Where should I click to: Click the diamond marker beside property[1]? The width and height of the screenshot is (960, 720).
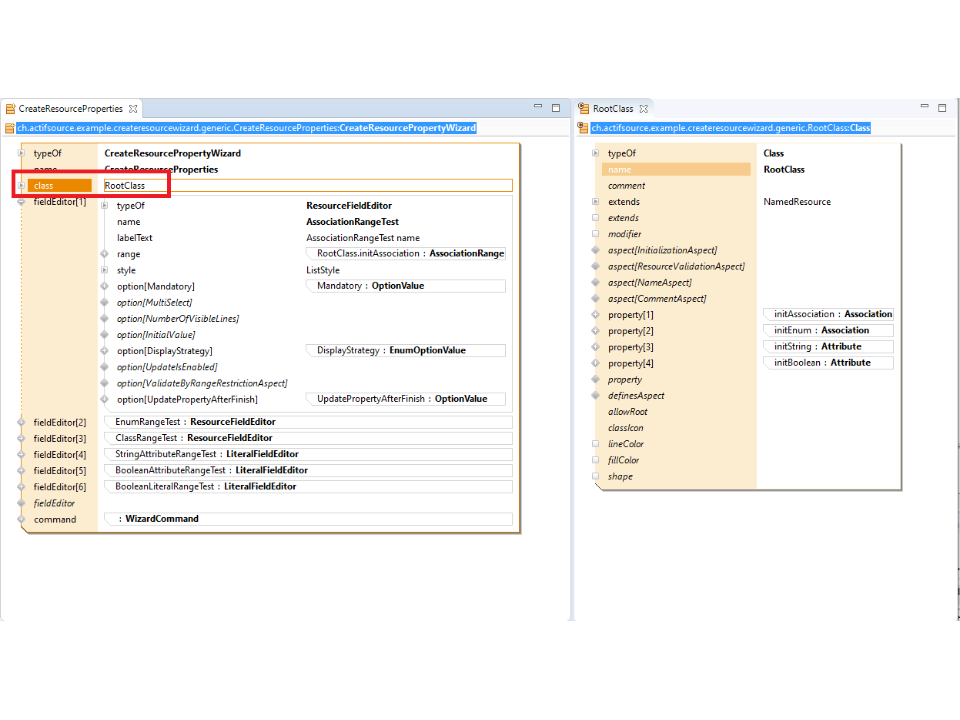[596, 315]
